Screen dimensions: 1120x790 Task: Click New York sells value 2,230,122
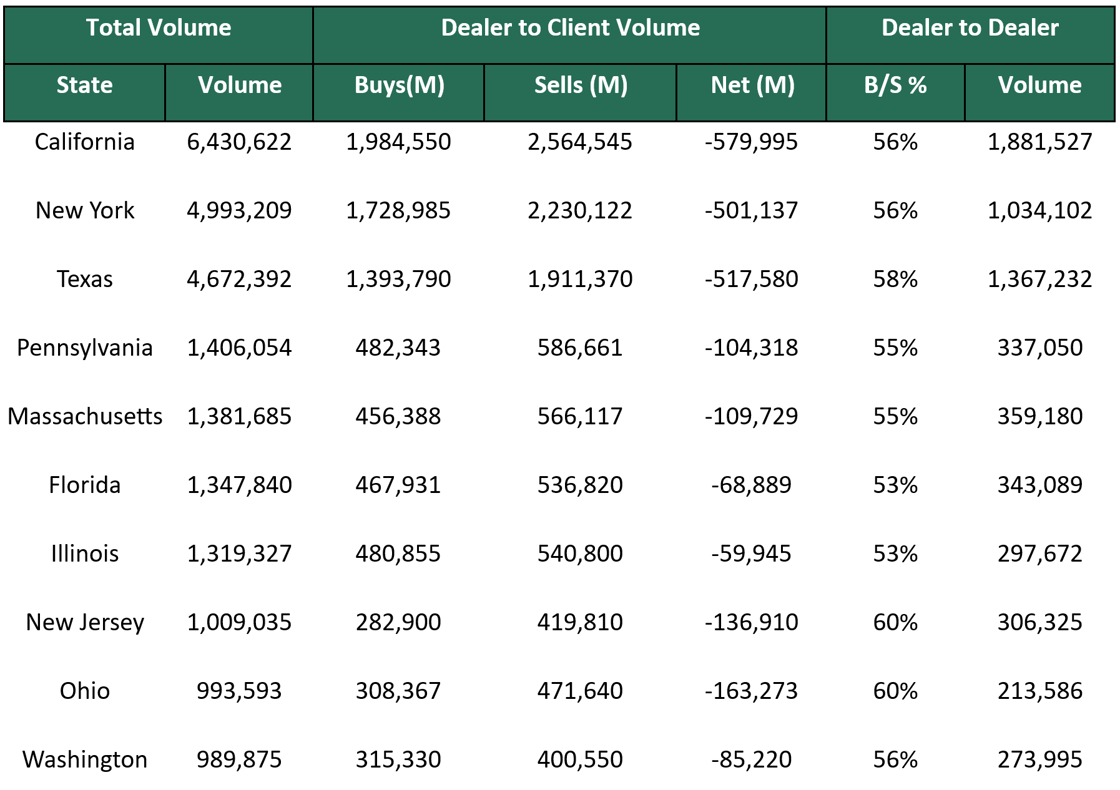(580, 210)
